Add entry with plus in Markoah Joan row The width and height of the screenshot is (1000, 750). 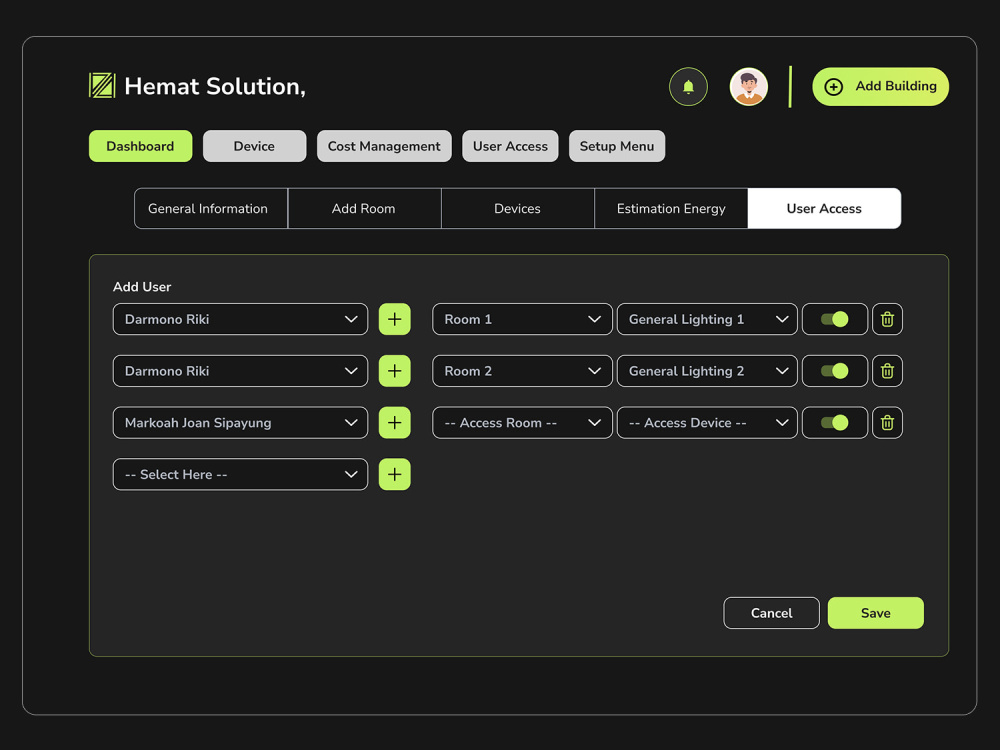395,422
